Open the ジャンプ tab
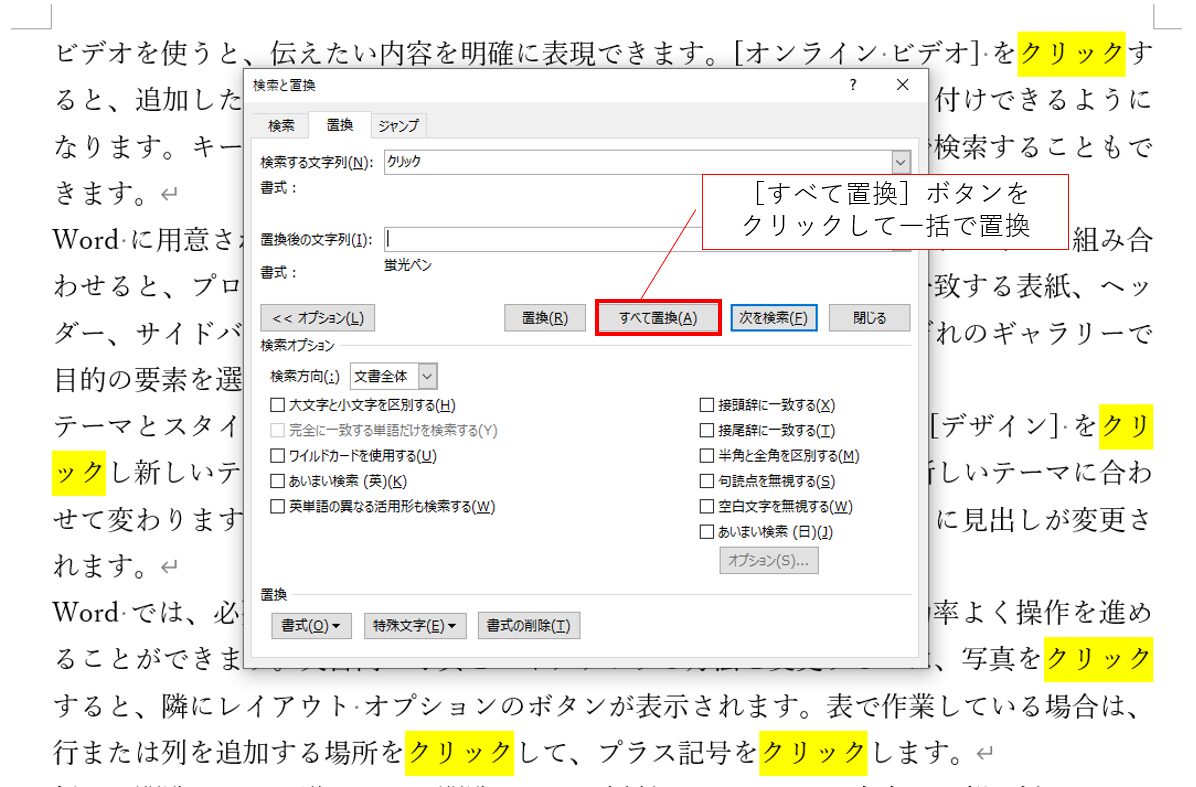 (398, 125)
